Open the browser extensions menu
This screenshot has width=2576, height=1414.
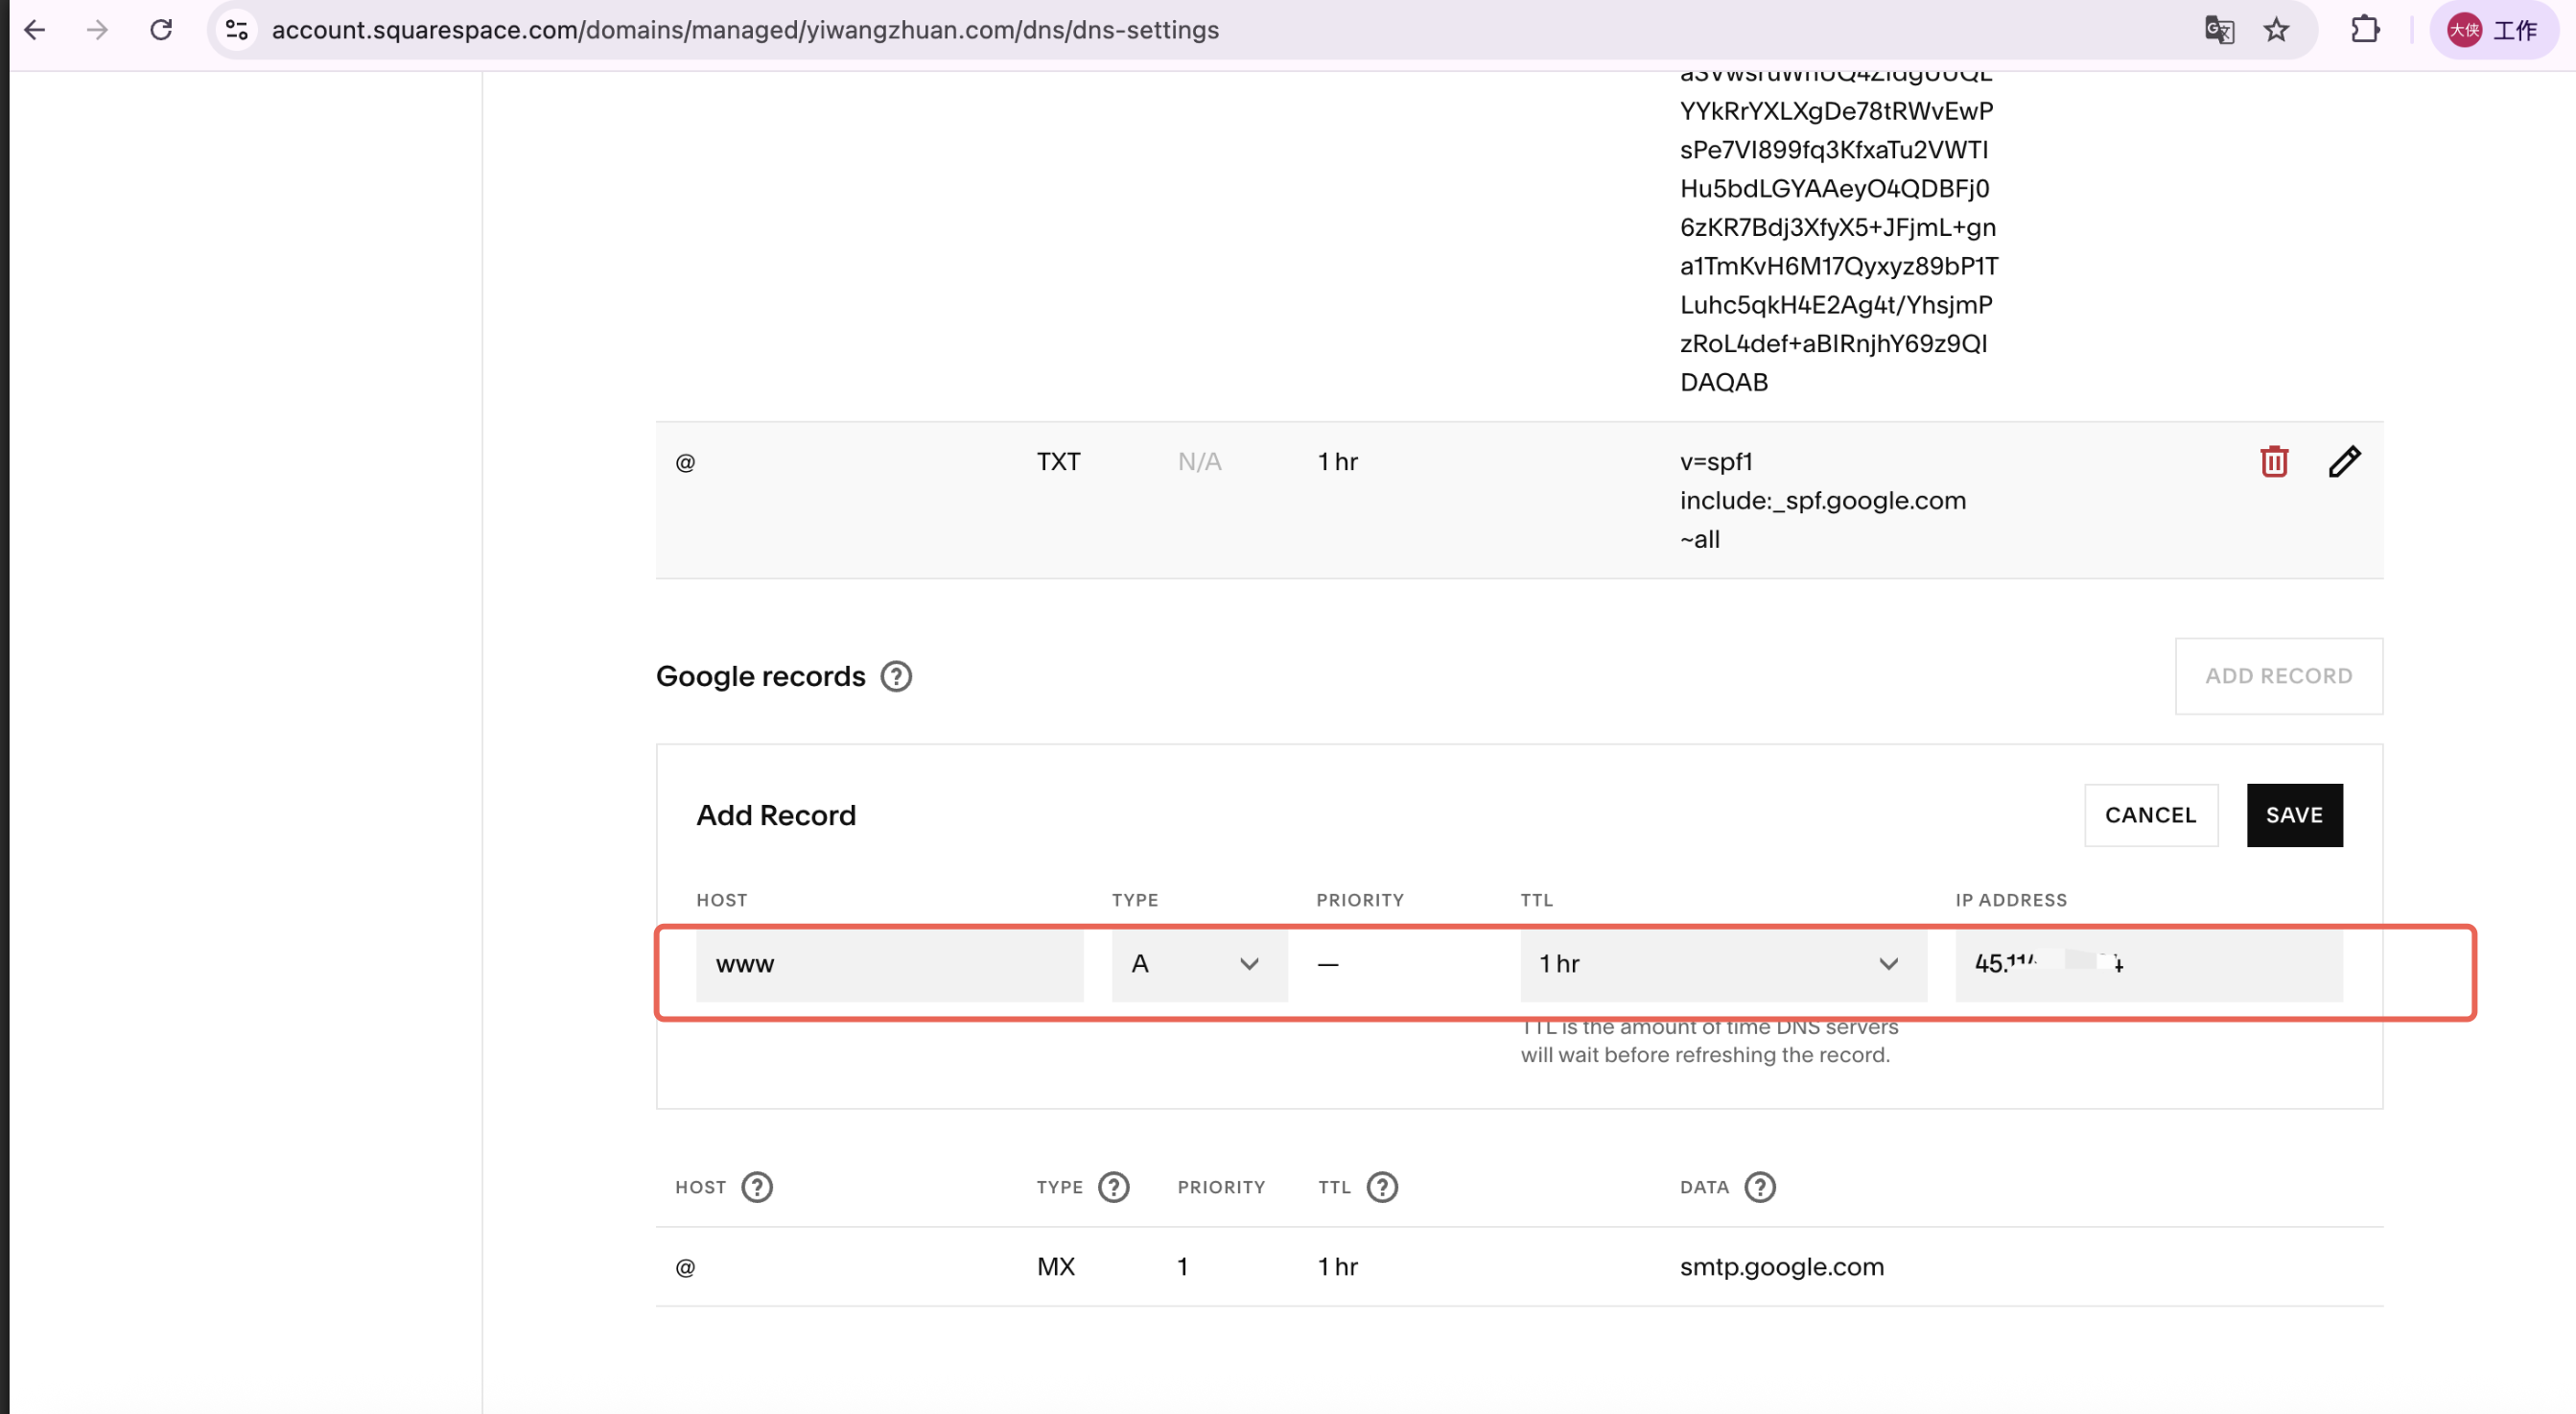pos(2366,30)
